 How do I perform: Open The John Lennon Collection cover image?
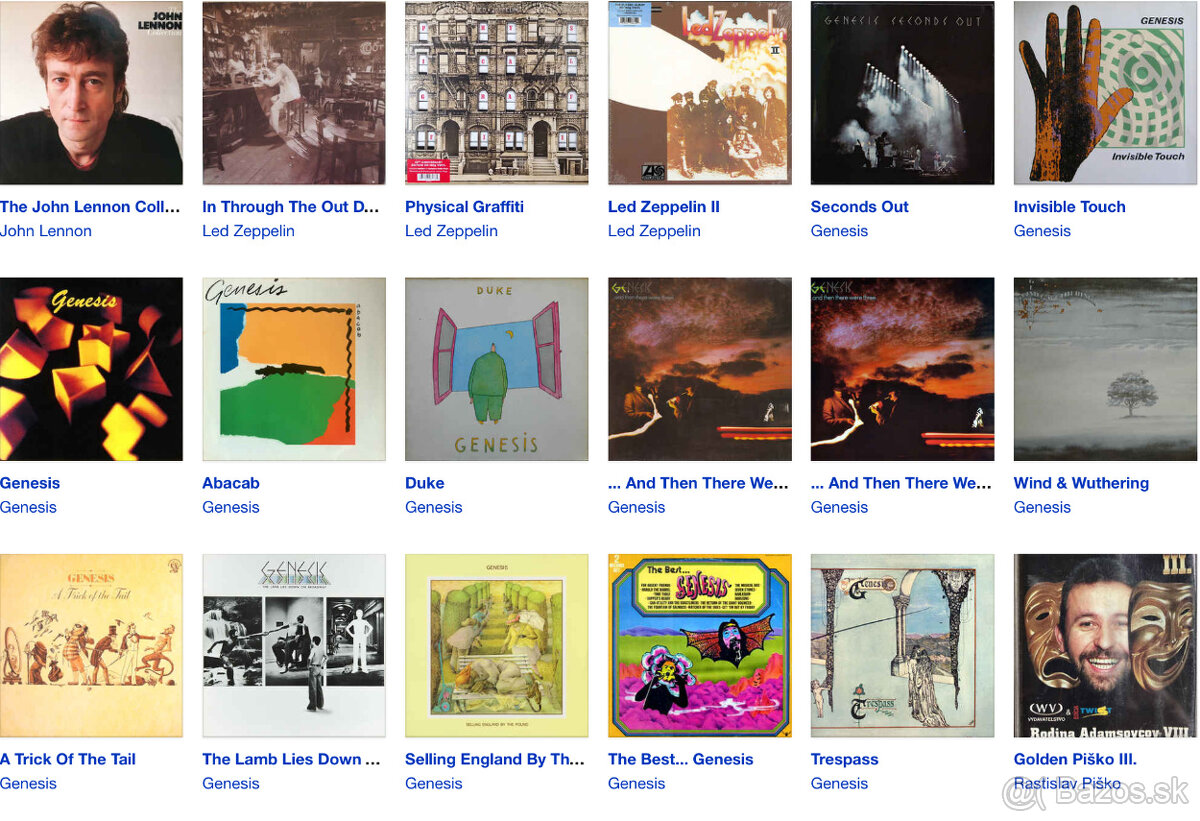(91, 93)
